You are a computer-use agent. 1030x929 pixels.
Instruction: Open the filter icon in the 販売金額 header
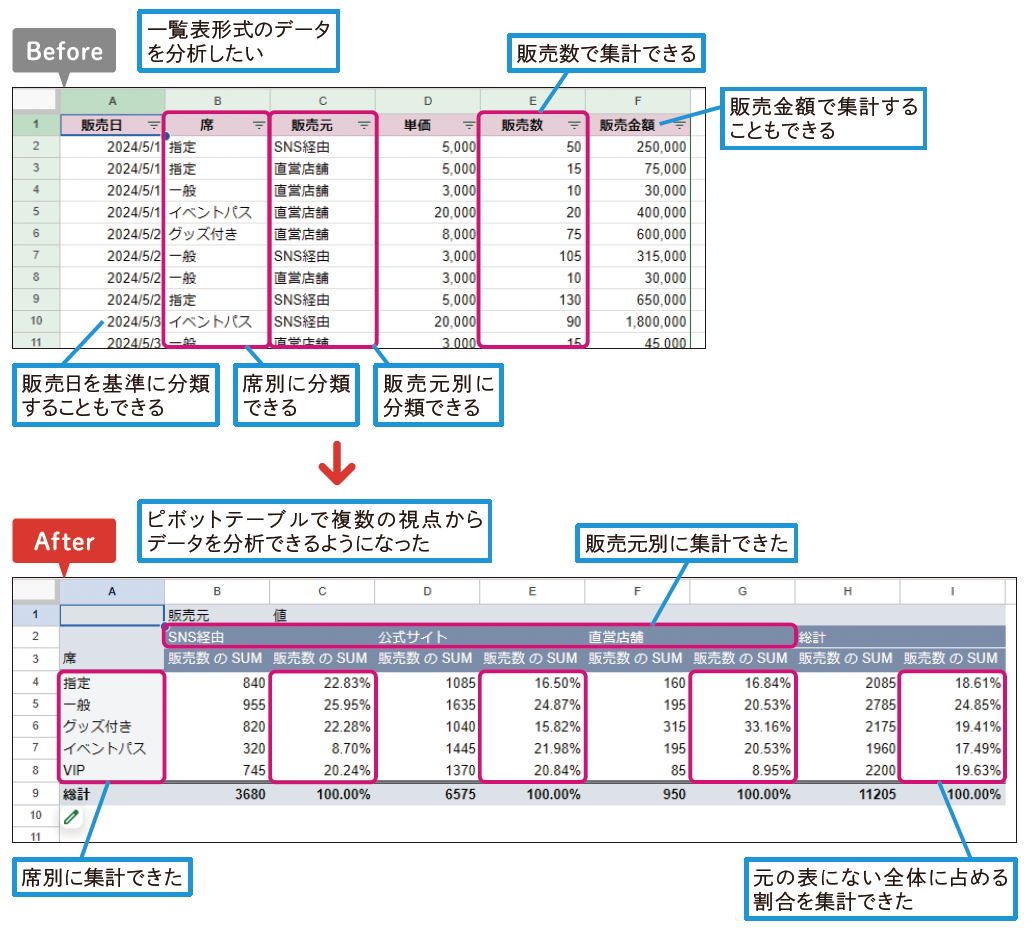tap(679, 125)
